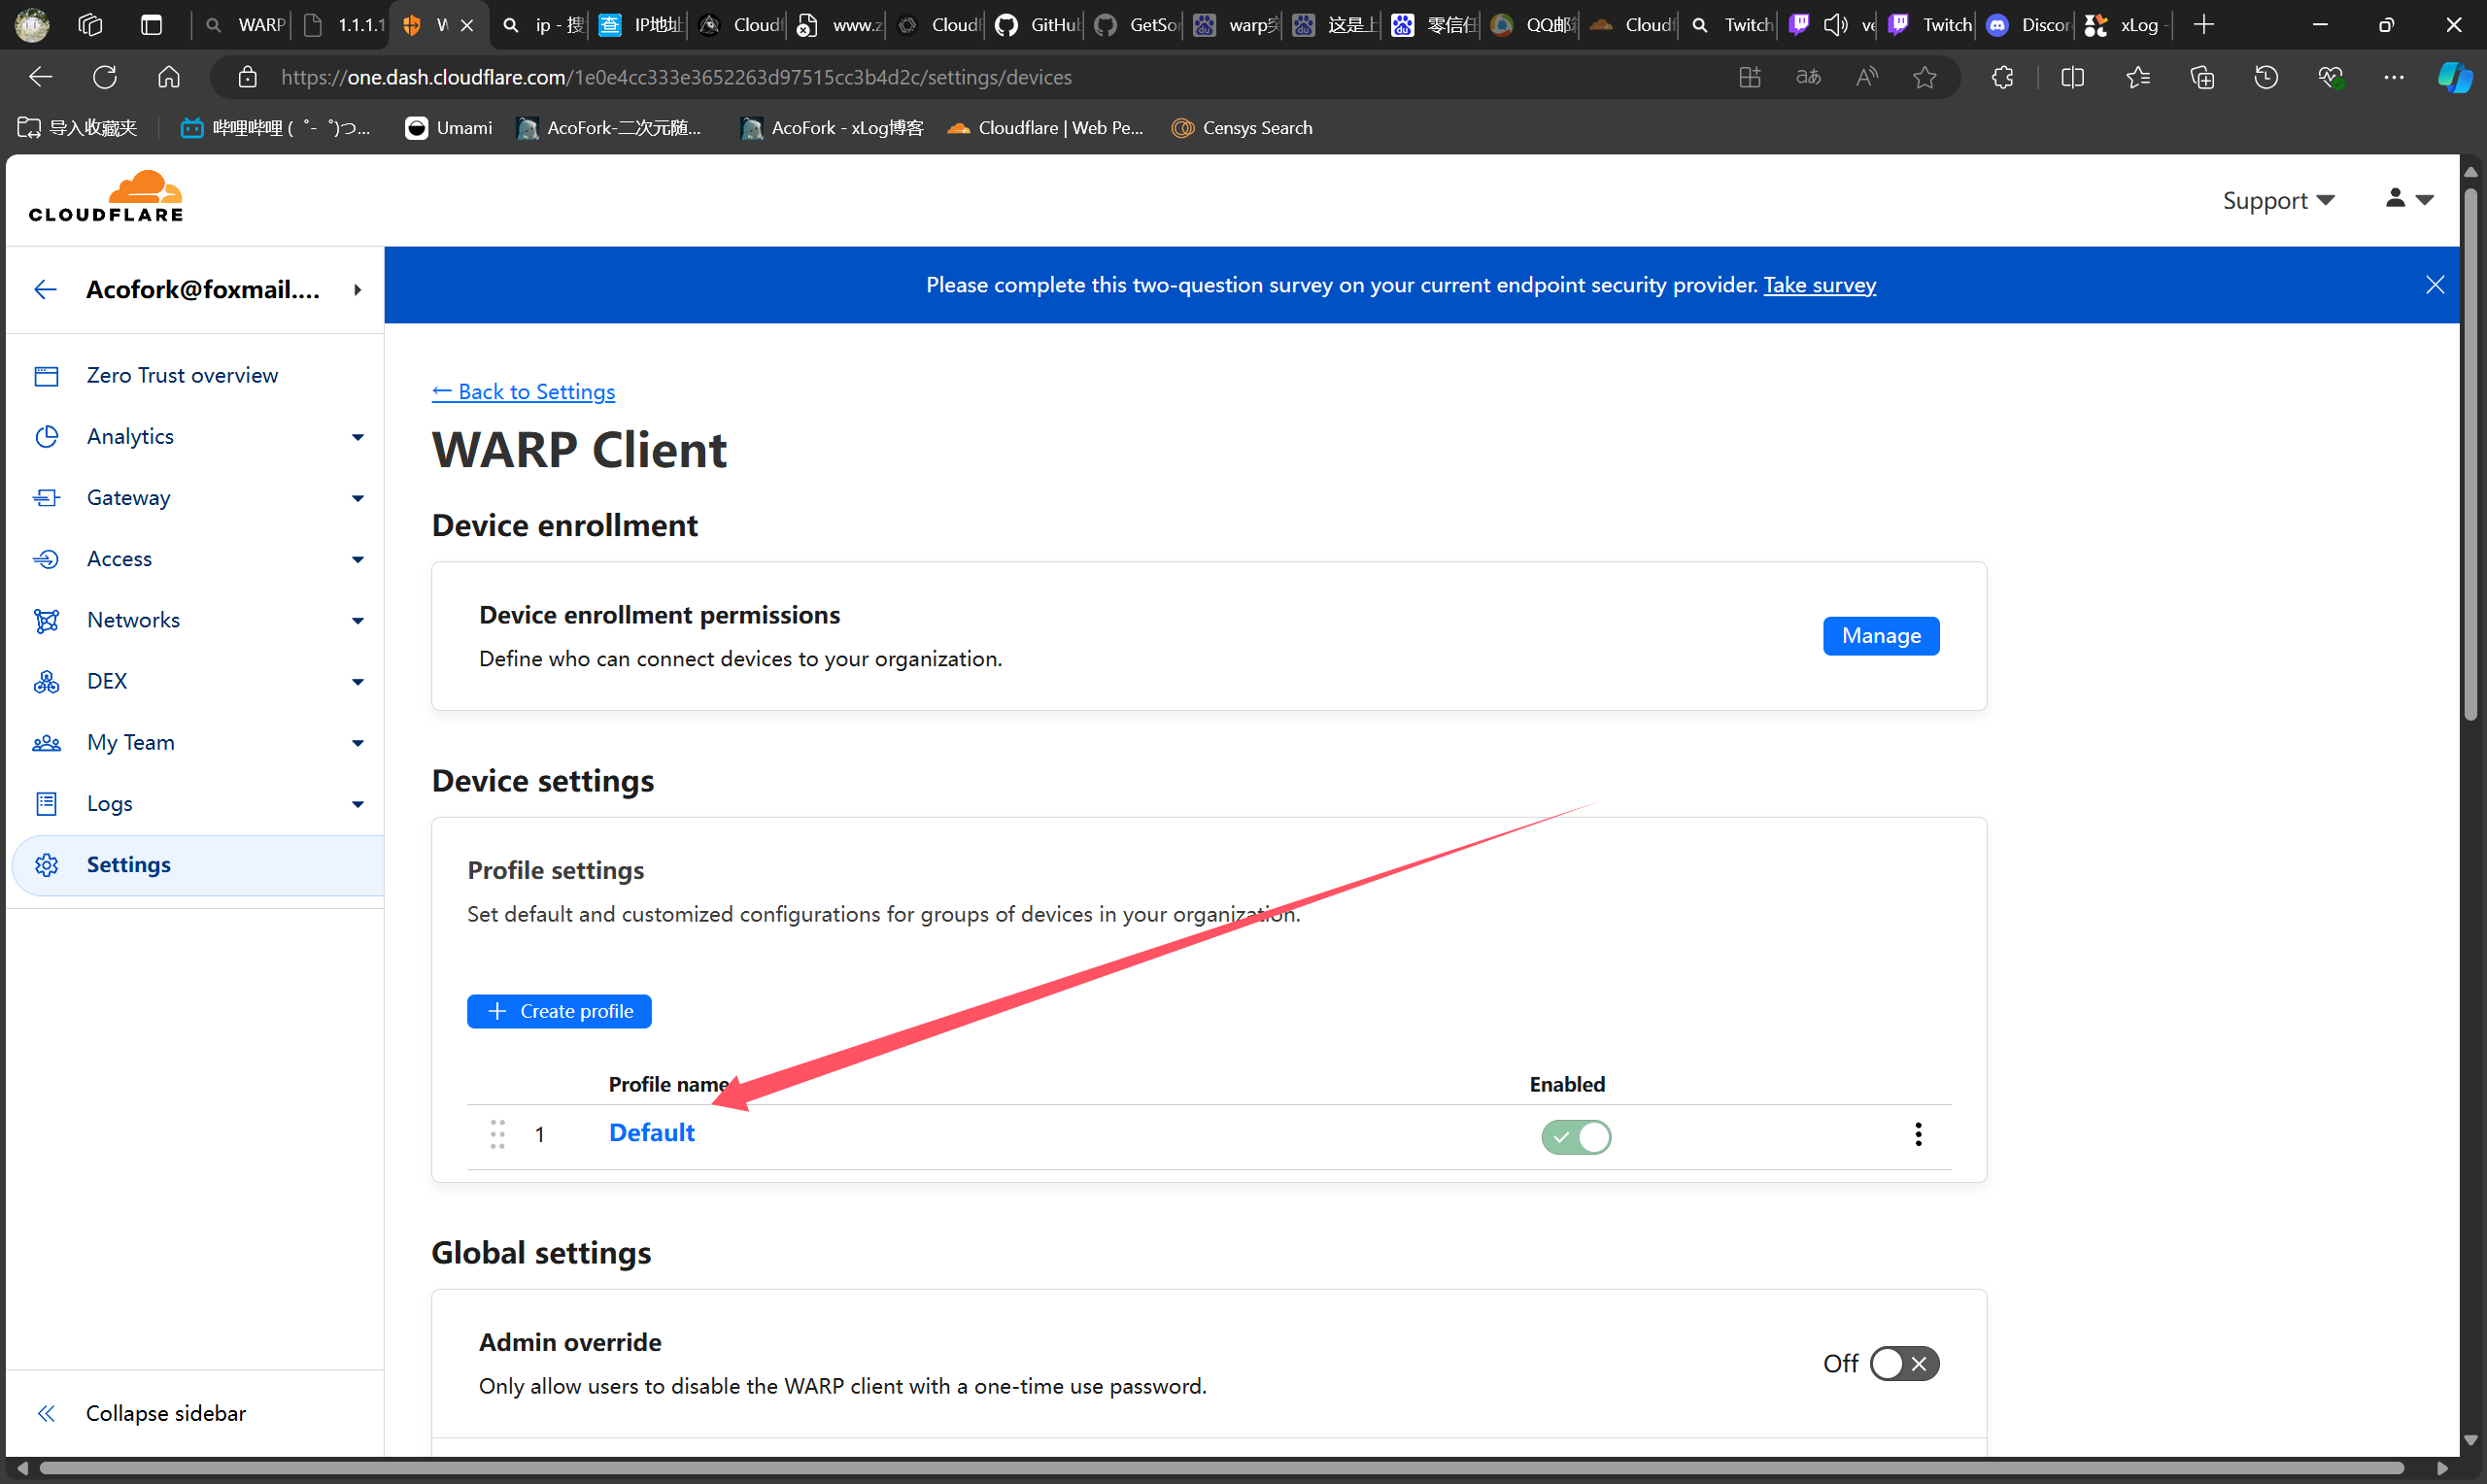Click the Manage button
Viewport: 2487px width, 1484px height.
pos(1881,636)
